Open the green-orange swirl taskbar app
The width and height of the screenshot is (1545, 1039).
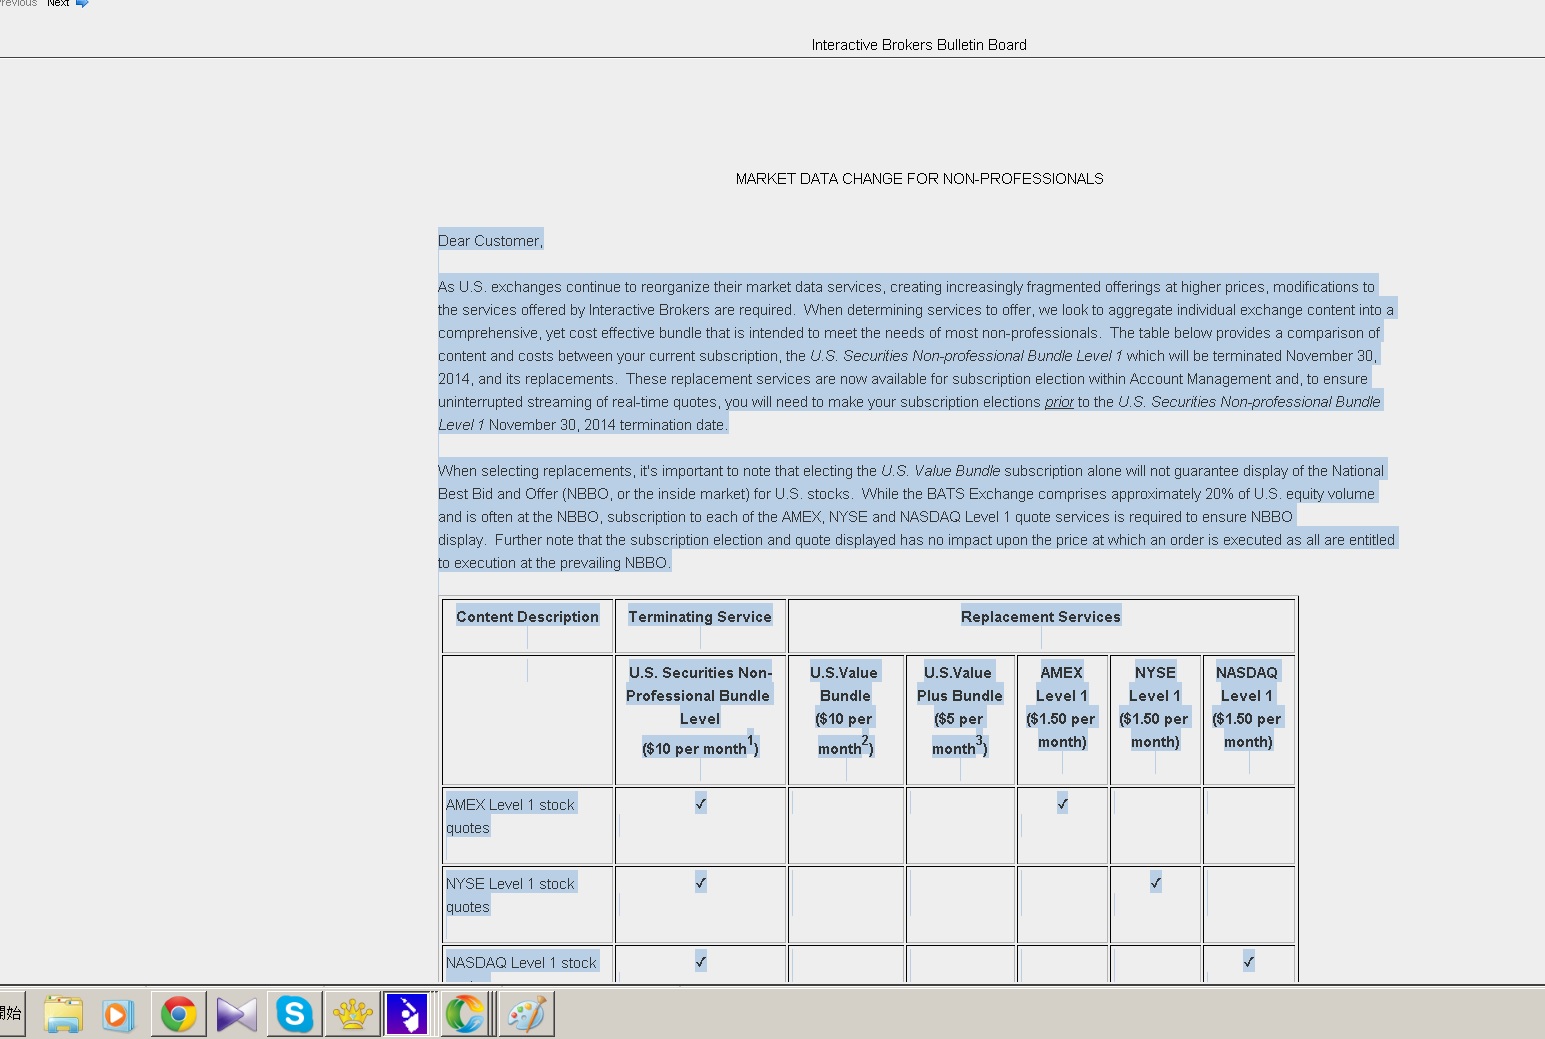(x=465, y=1014)
